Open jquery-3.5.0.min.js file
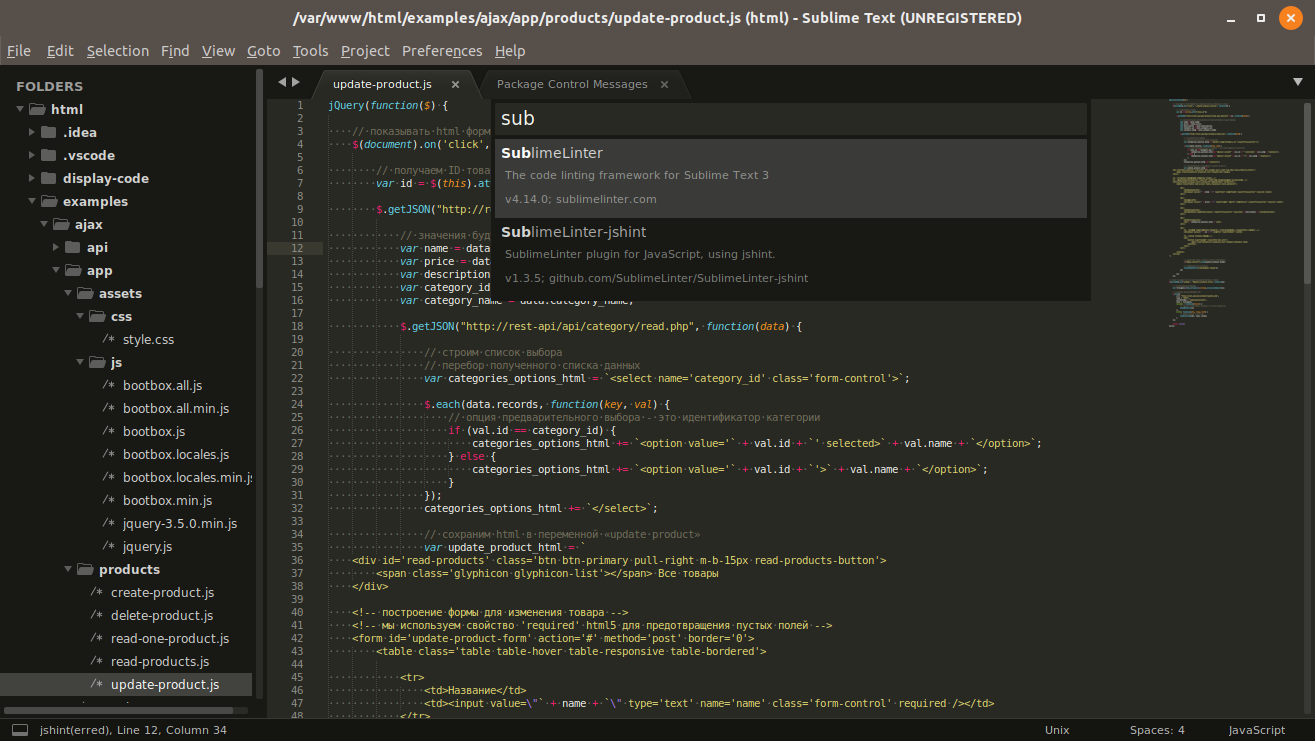Image resolution: width=1315 pixels, height=741 pixels. coord(180,523)
